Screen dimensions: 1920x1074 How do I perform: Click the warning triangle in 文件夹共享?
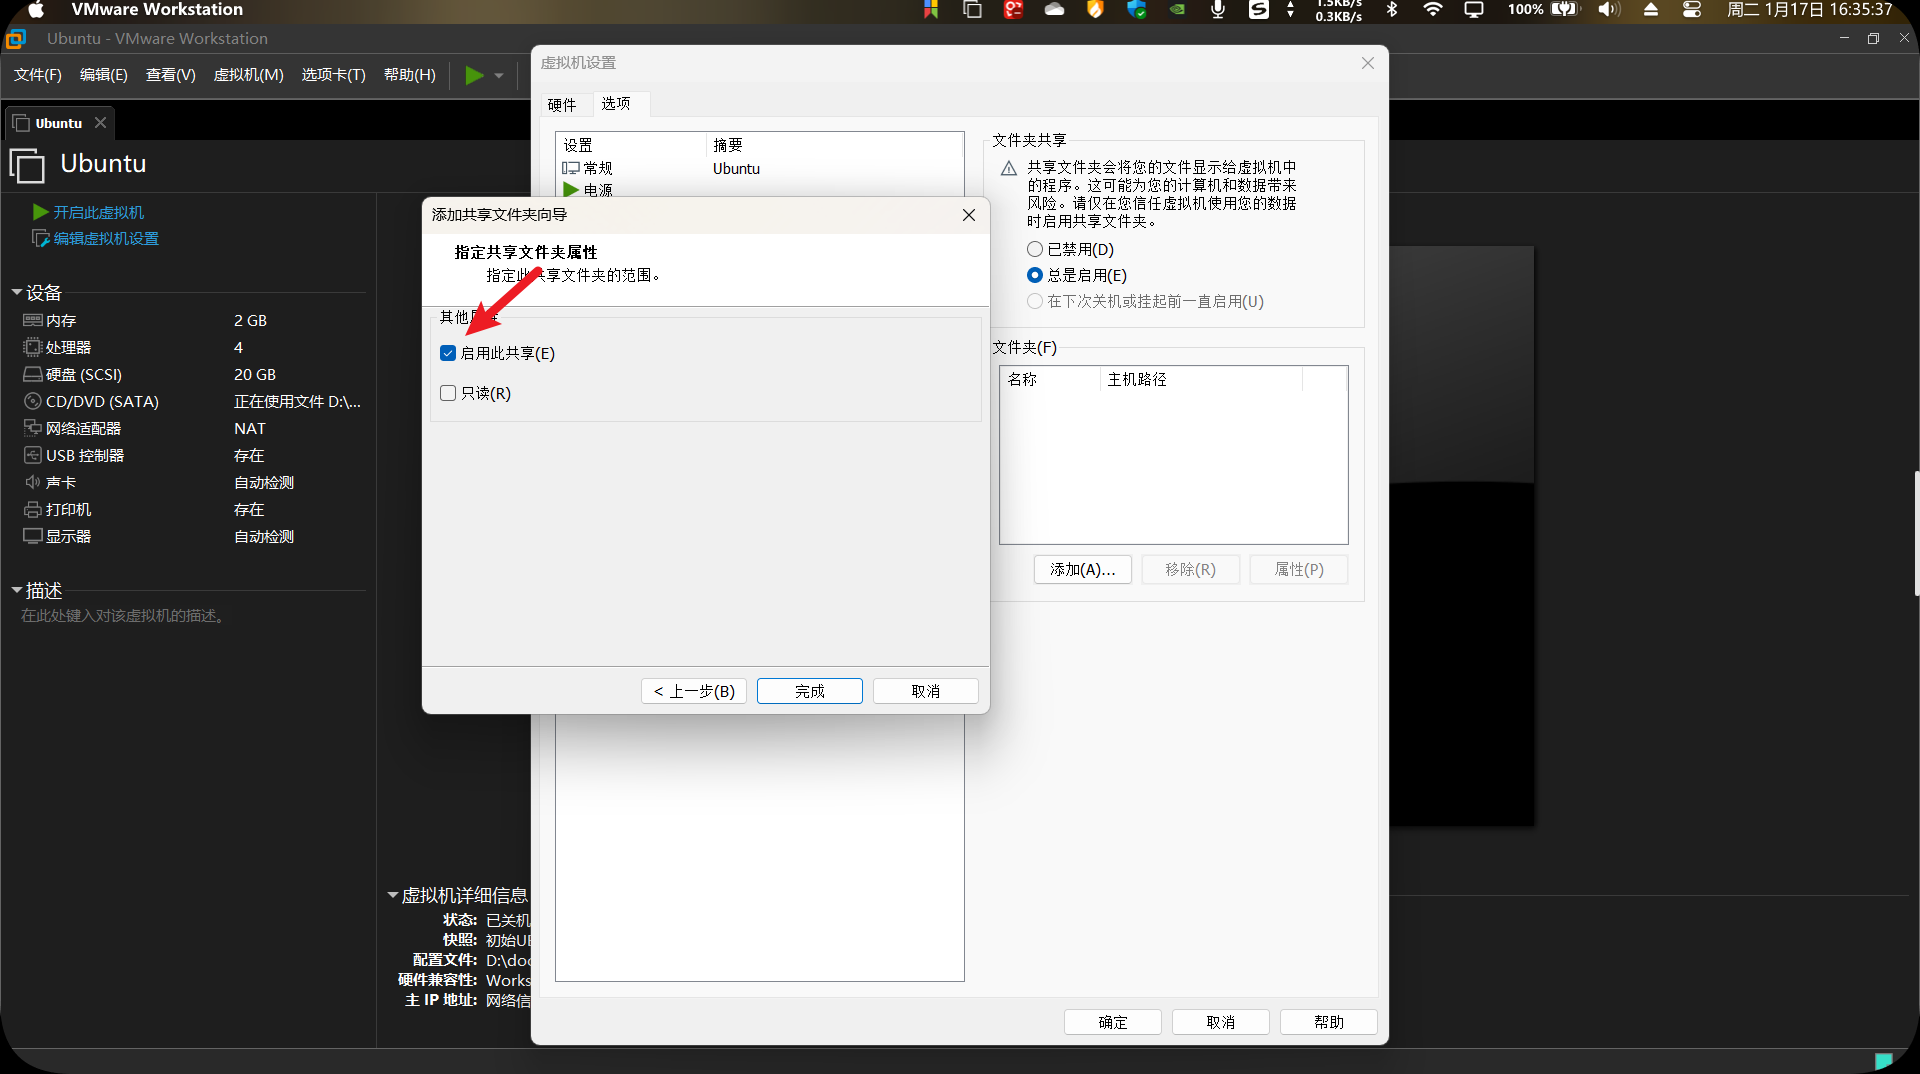[x=1009, y=168]
